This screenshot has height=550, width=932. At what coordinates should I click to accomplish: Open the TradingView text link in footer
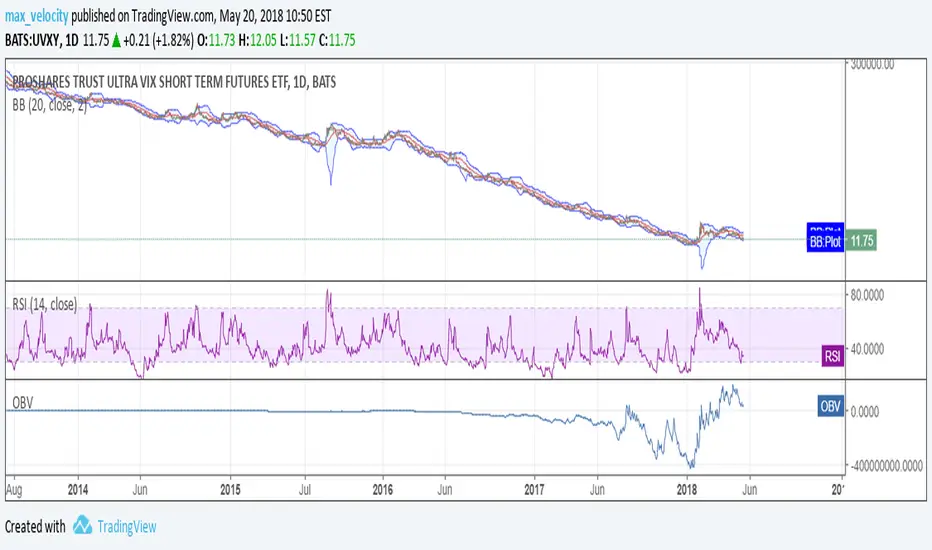click(x=127, y=527)
